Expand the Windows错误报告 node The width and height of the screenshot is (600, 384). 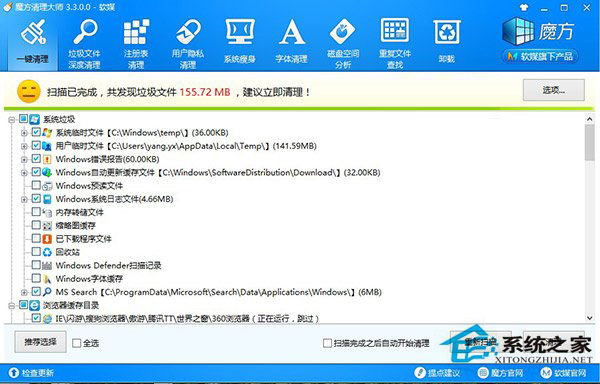[x=24, y=159]
